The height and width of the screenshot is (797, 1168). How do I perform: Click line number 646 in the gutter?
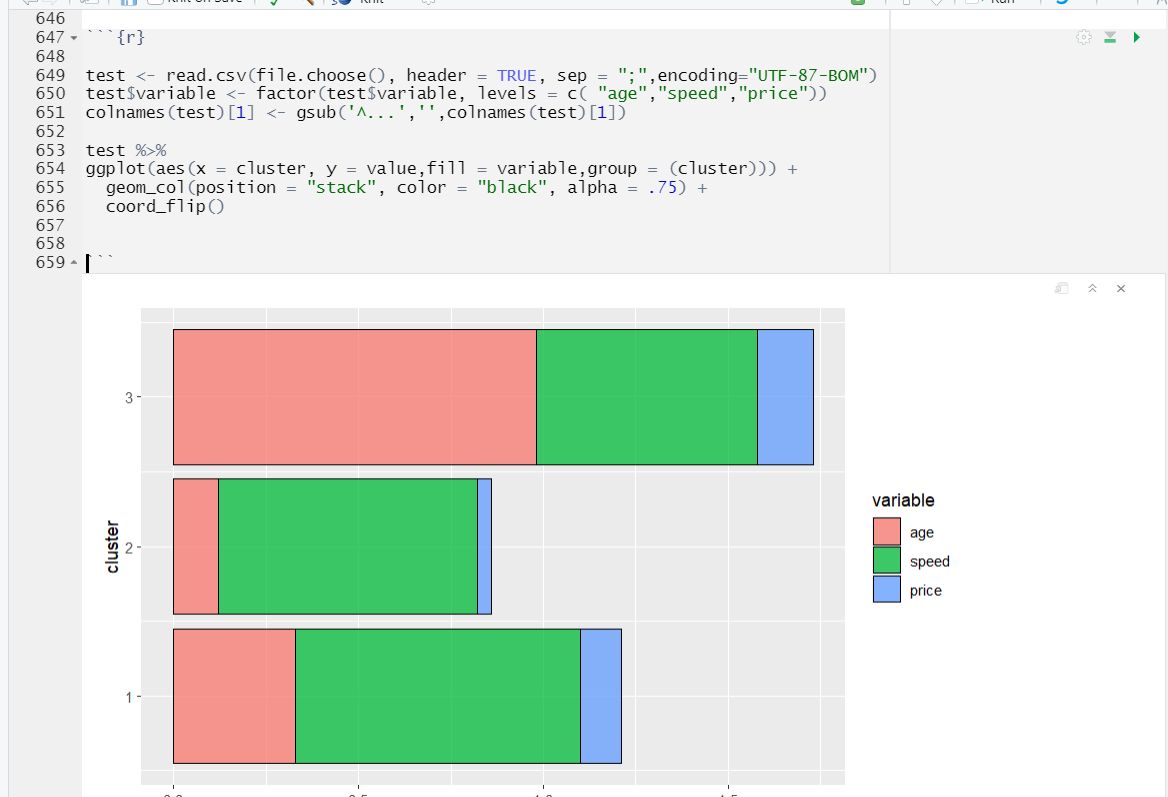click(x=50, y=19)
